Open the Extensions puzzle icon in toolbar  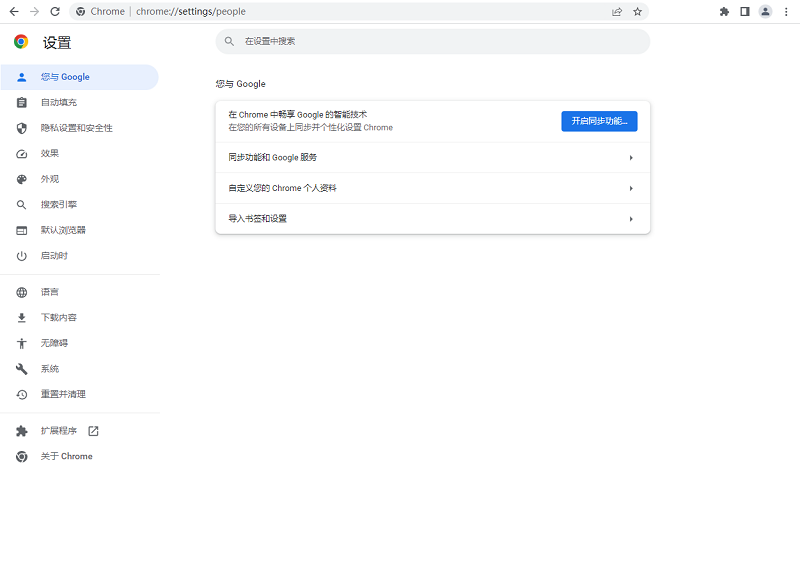pos(724,11)
